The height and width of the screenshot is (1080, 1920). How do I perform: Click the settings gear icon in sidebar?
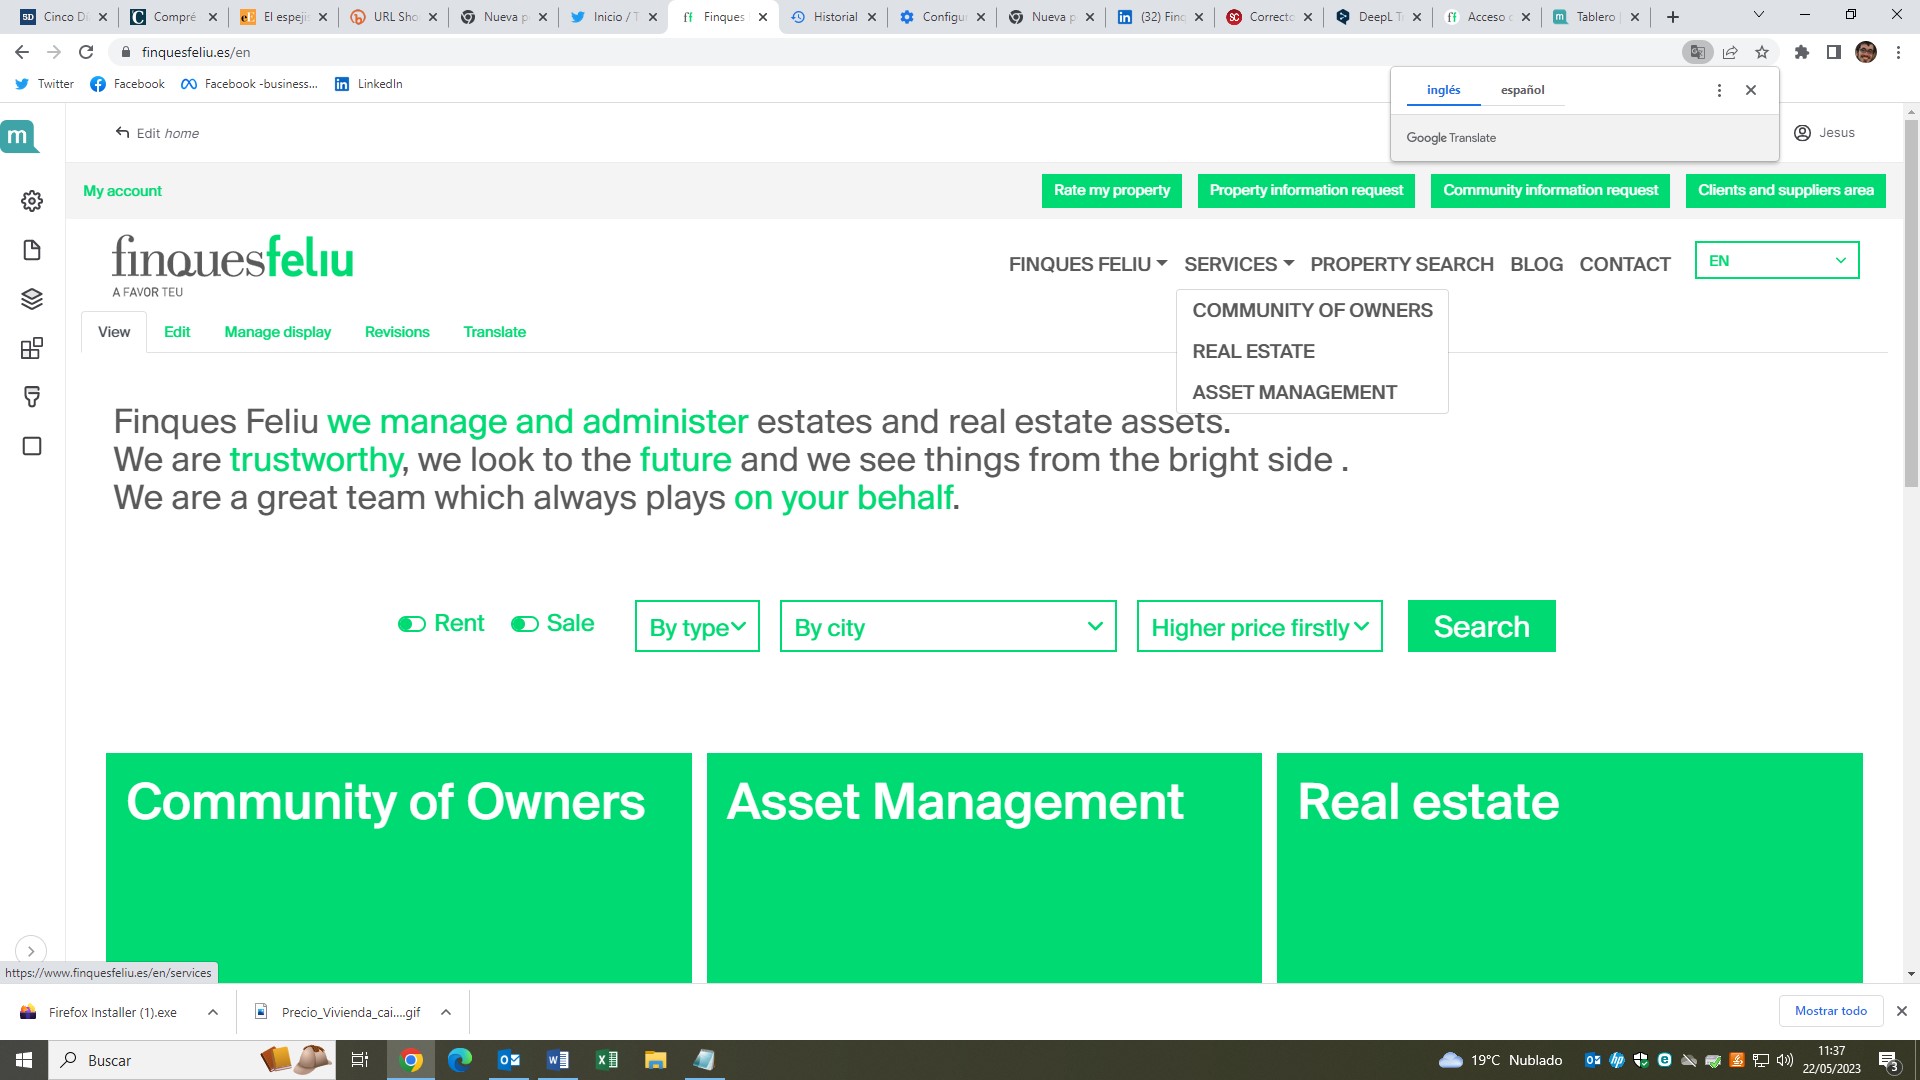tap(32, 200)
